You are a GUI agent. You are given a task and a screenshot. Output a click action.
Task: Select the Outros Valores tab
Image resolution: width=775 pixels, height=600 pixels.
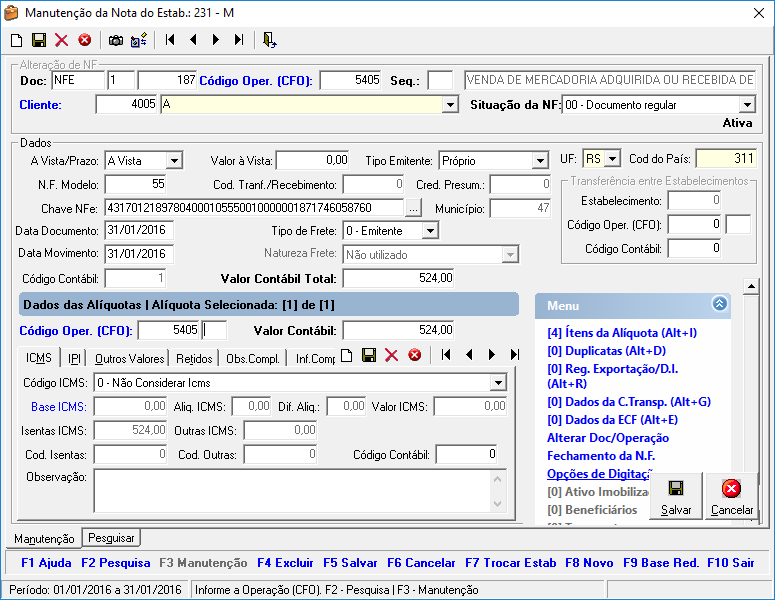130,358
